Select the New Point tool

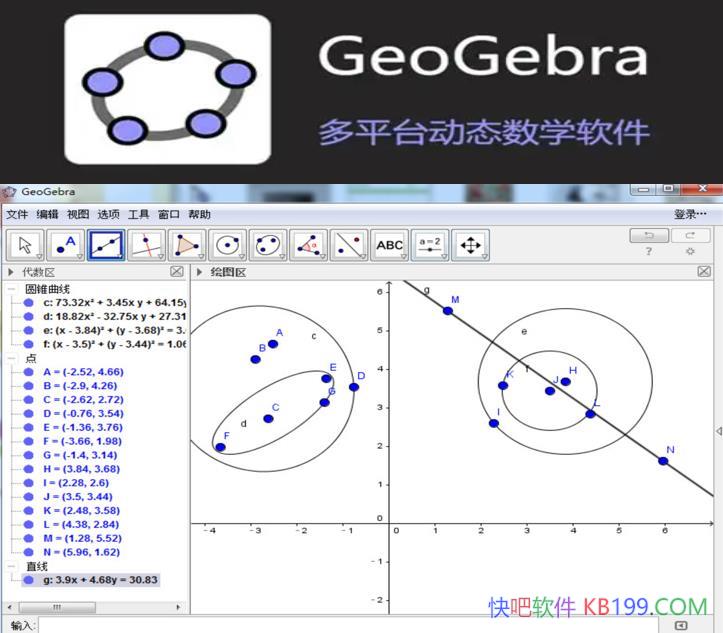coord(66,245)
